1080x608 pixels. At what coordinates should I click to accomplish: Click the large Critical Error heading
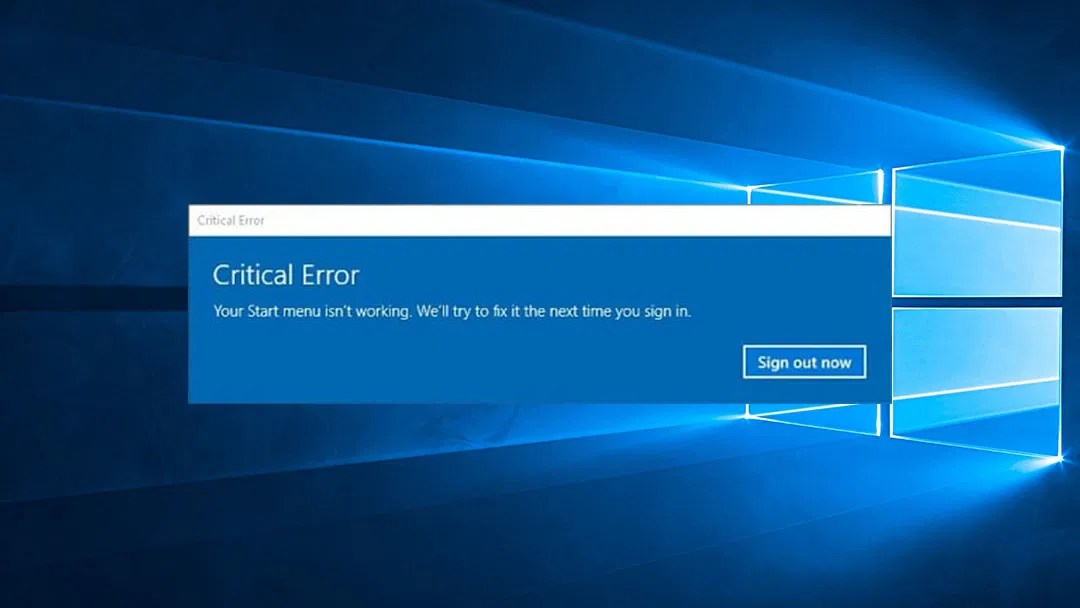[286, 275]
